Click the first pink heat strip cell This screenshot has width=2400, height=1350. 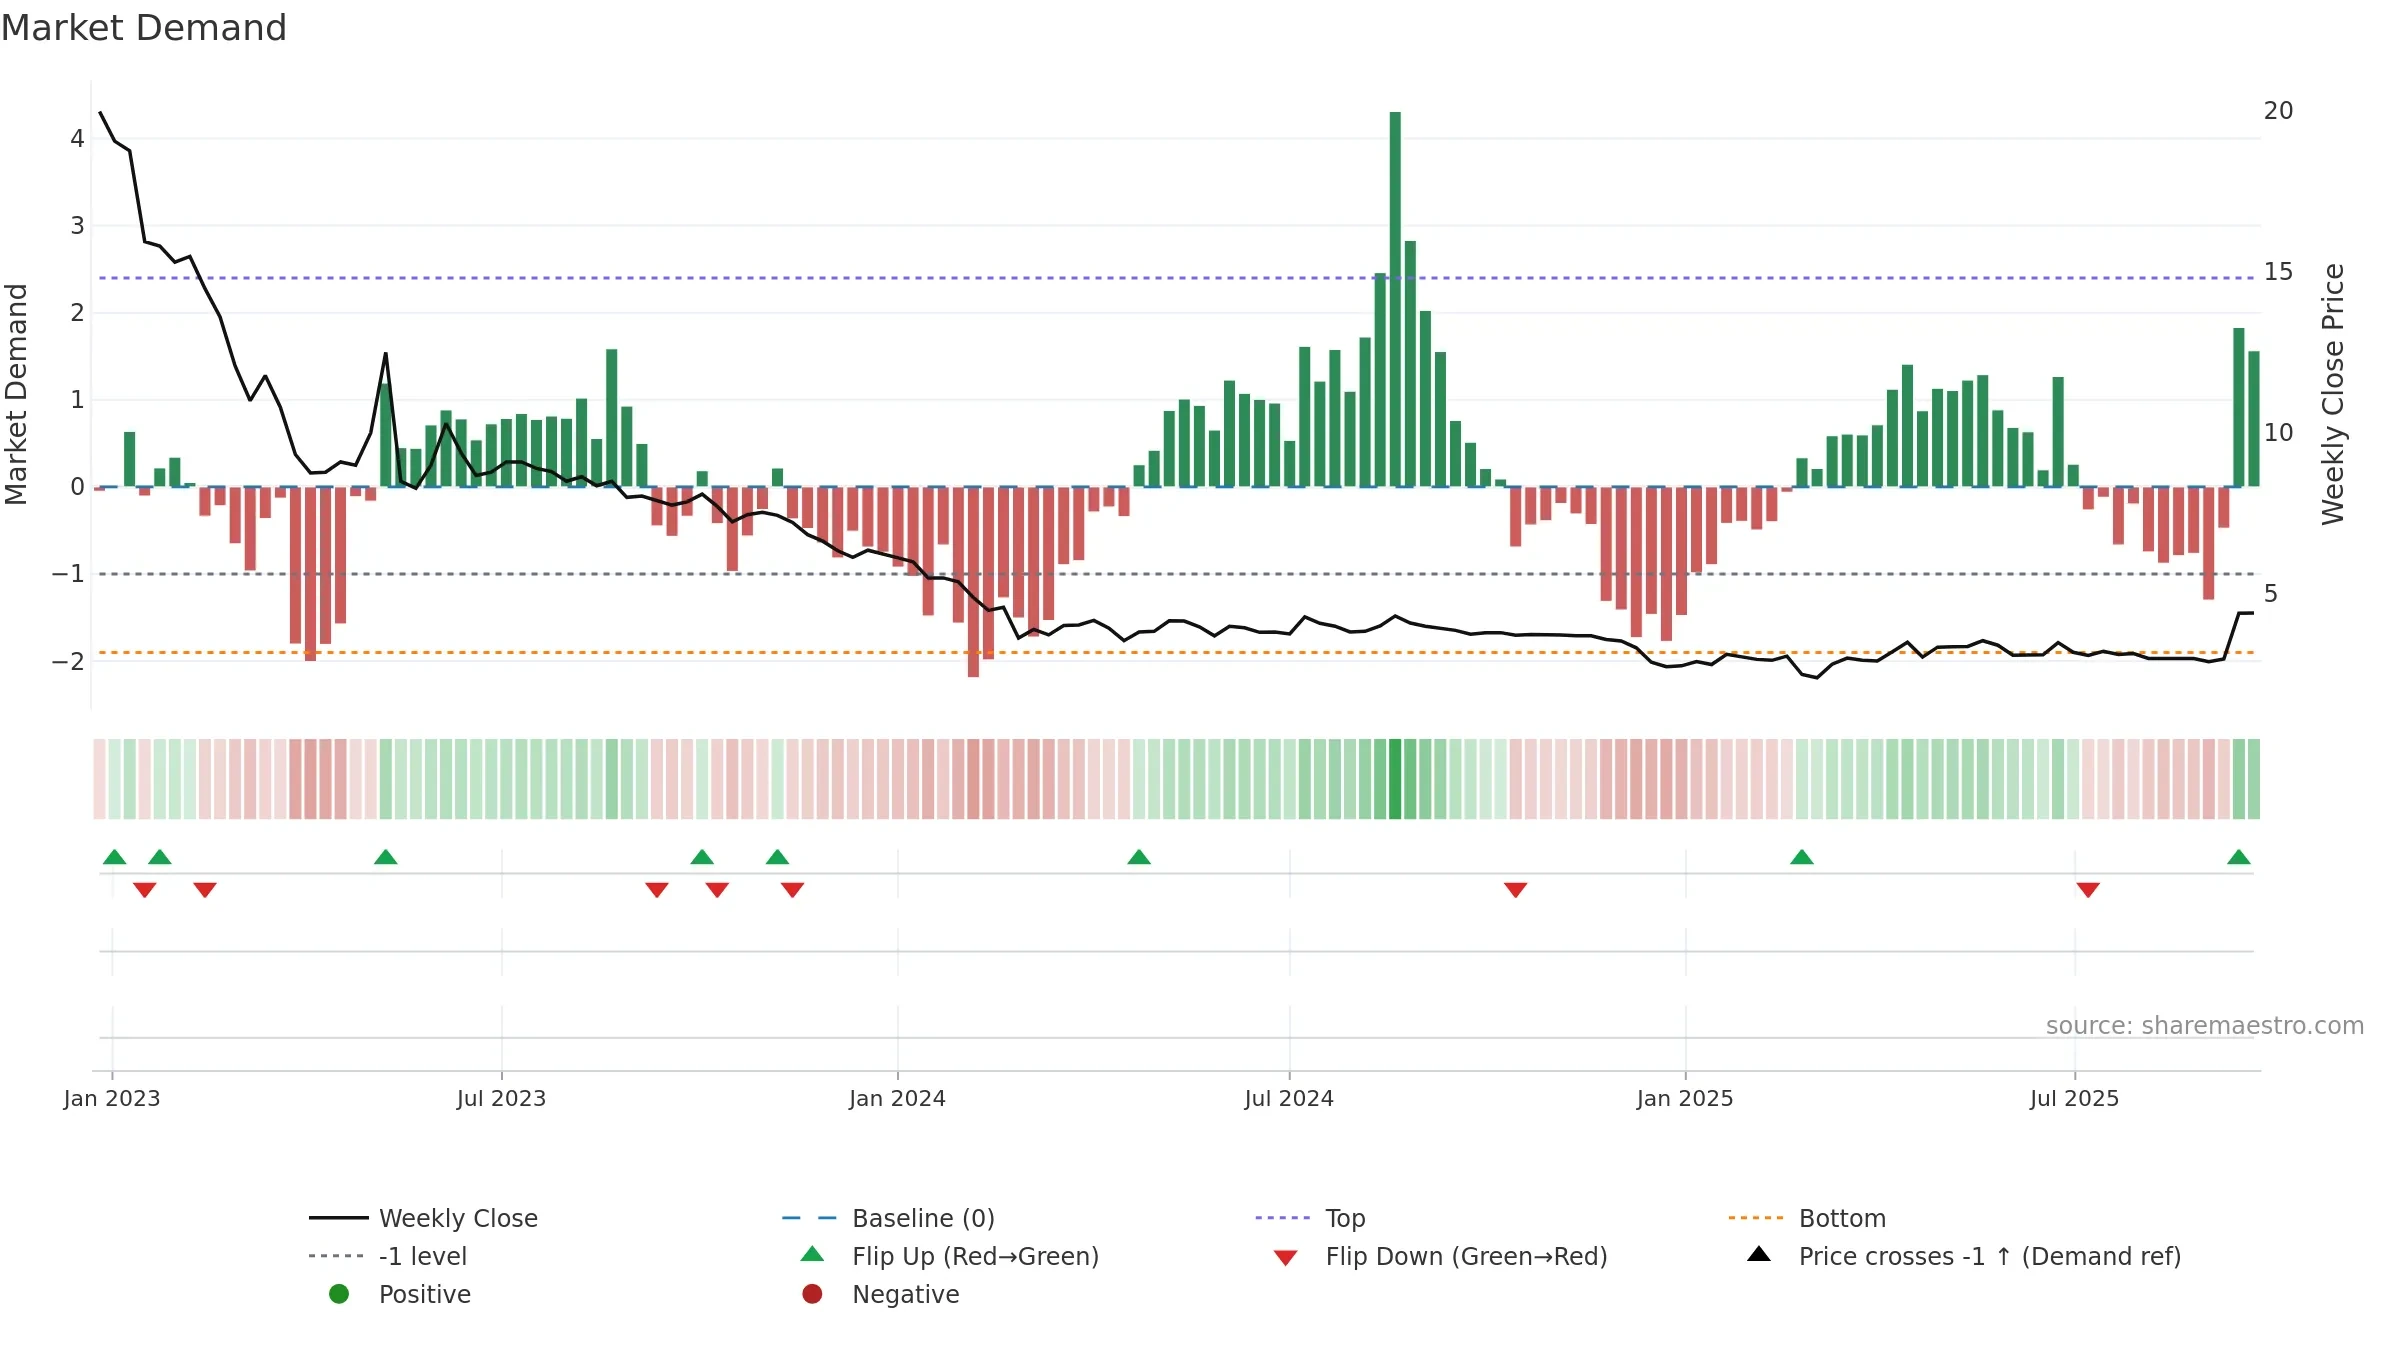tap(99, 779)
